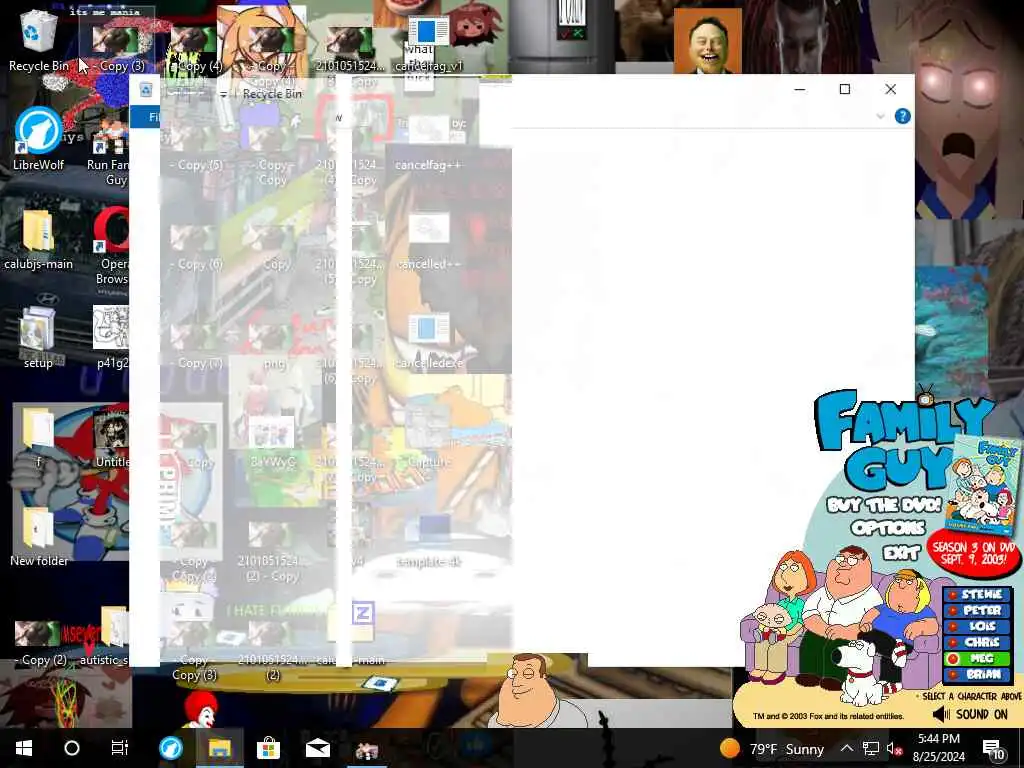Viewport: 1024px width, 768px height.
Task: Select Brian character in Family Guy widget
Action: [x=977, y=674]
